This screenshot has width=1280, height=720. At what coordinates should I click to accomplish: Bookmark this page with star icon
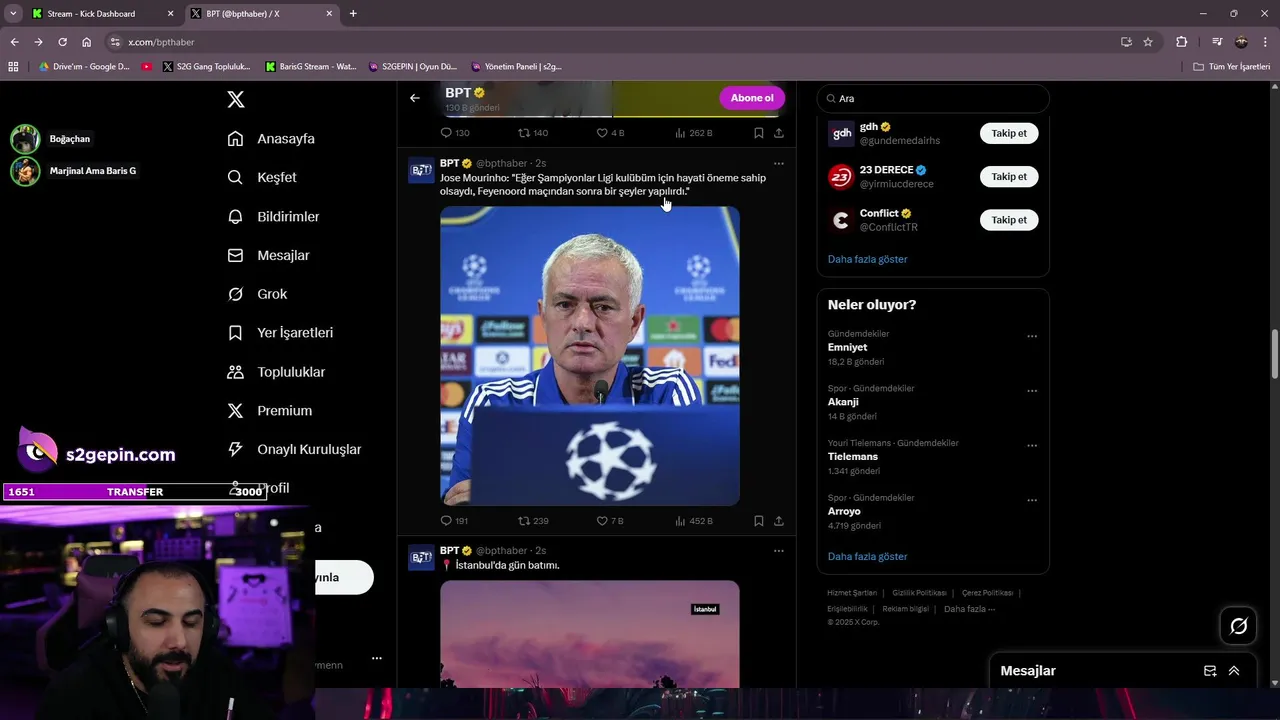pyautogui.click(x=1148, y=42)
